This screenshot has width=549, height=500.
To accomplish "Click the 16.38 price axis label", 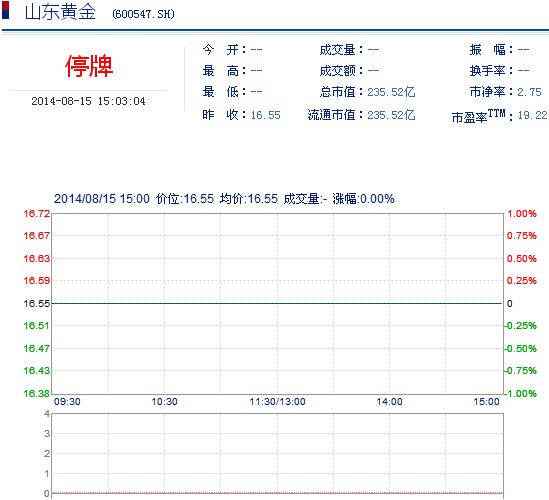I will [37, 393].
